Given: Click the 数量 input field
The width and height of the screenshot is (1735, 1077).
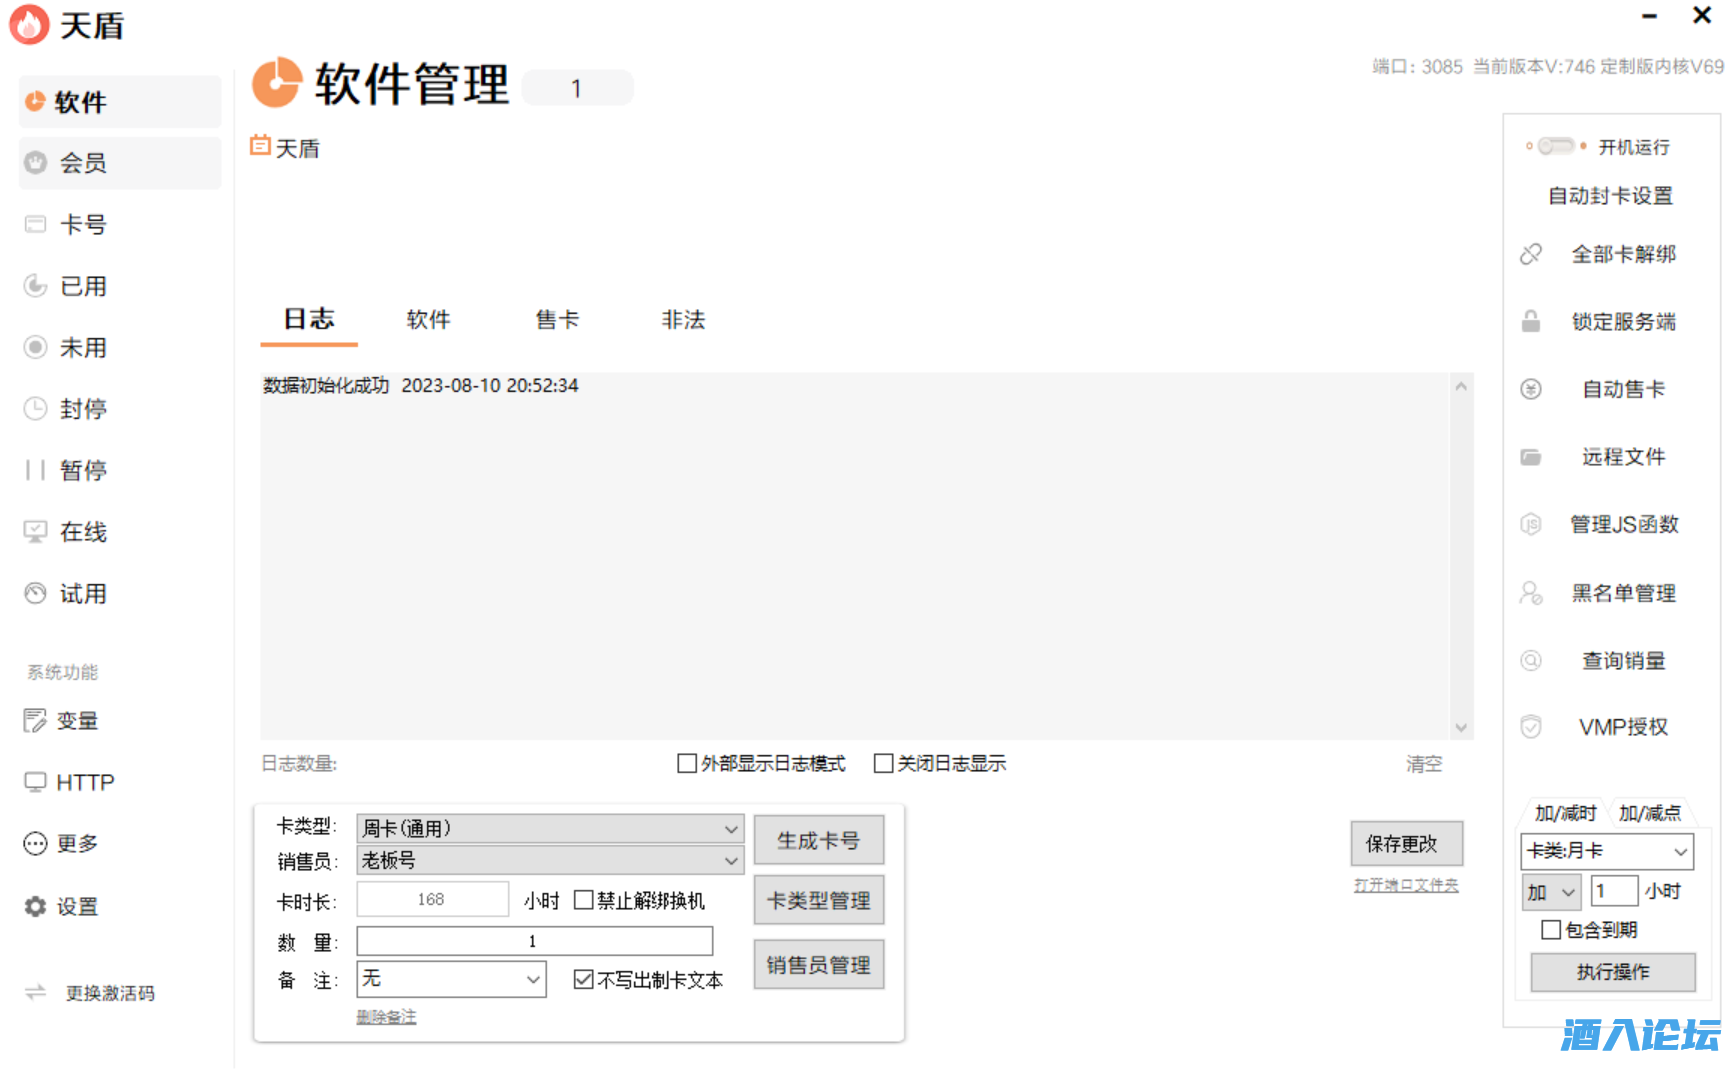Looking at the screenshot, I should [x=534, y=941].
